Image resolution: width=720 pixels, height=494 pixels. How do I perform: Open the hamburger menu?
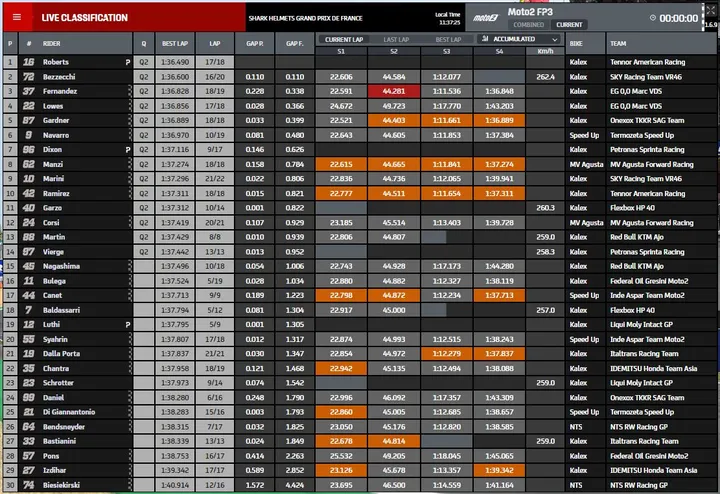point(17,17)
